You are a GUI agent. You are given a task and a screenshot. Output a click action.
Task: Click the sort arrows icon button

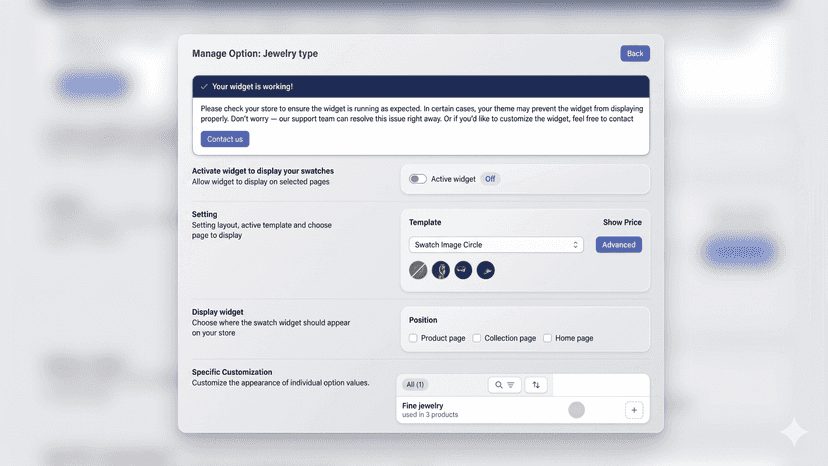tap(536, 385)
